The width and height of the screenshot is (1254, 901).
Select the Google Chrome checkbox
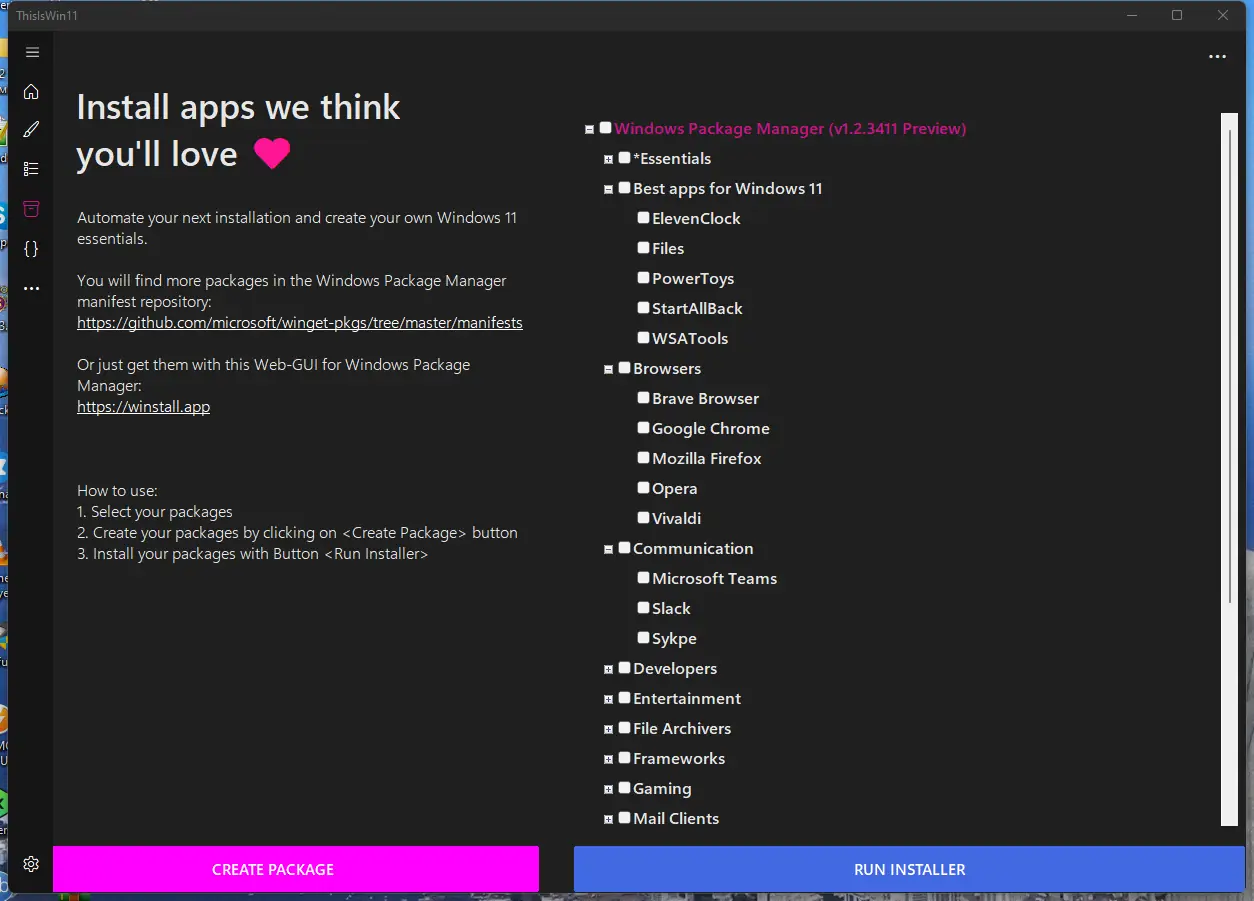coord(643,428)
